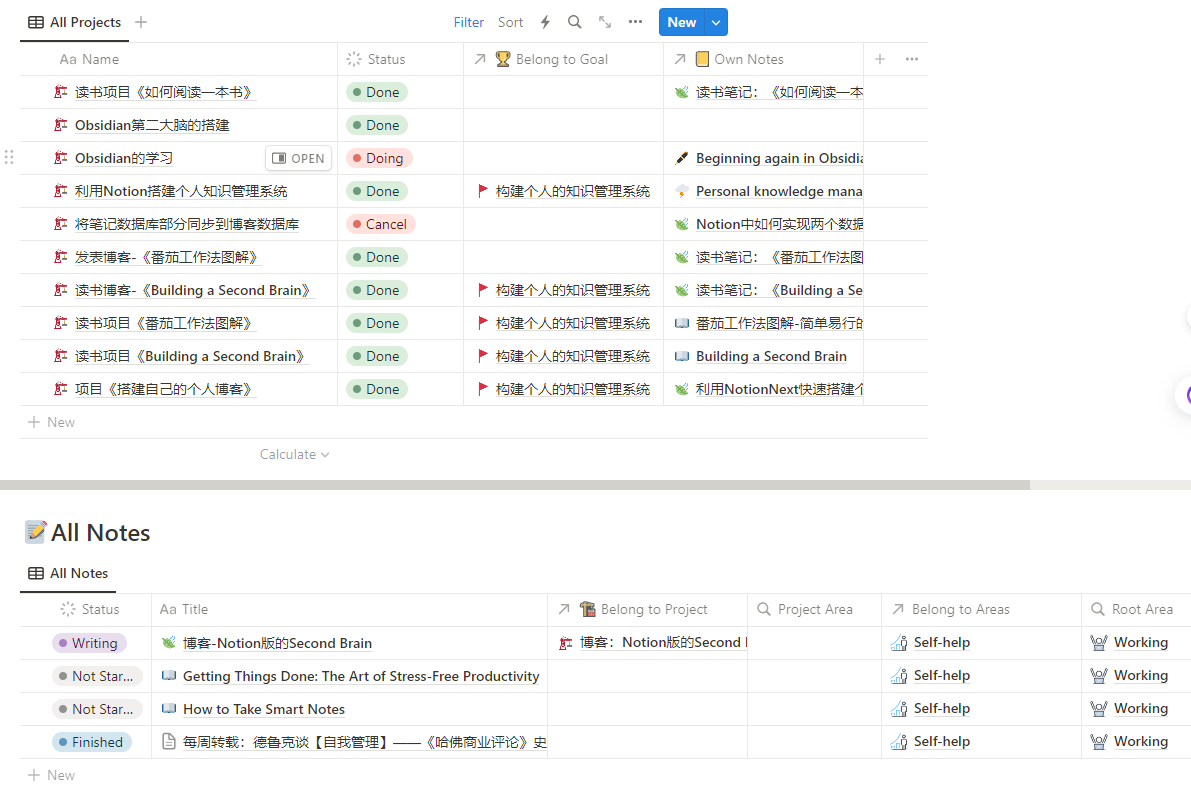Click the Sort button
The height and width of the screenshot is (786, 1191).
pos(510,22)
